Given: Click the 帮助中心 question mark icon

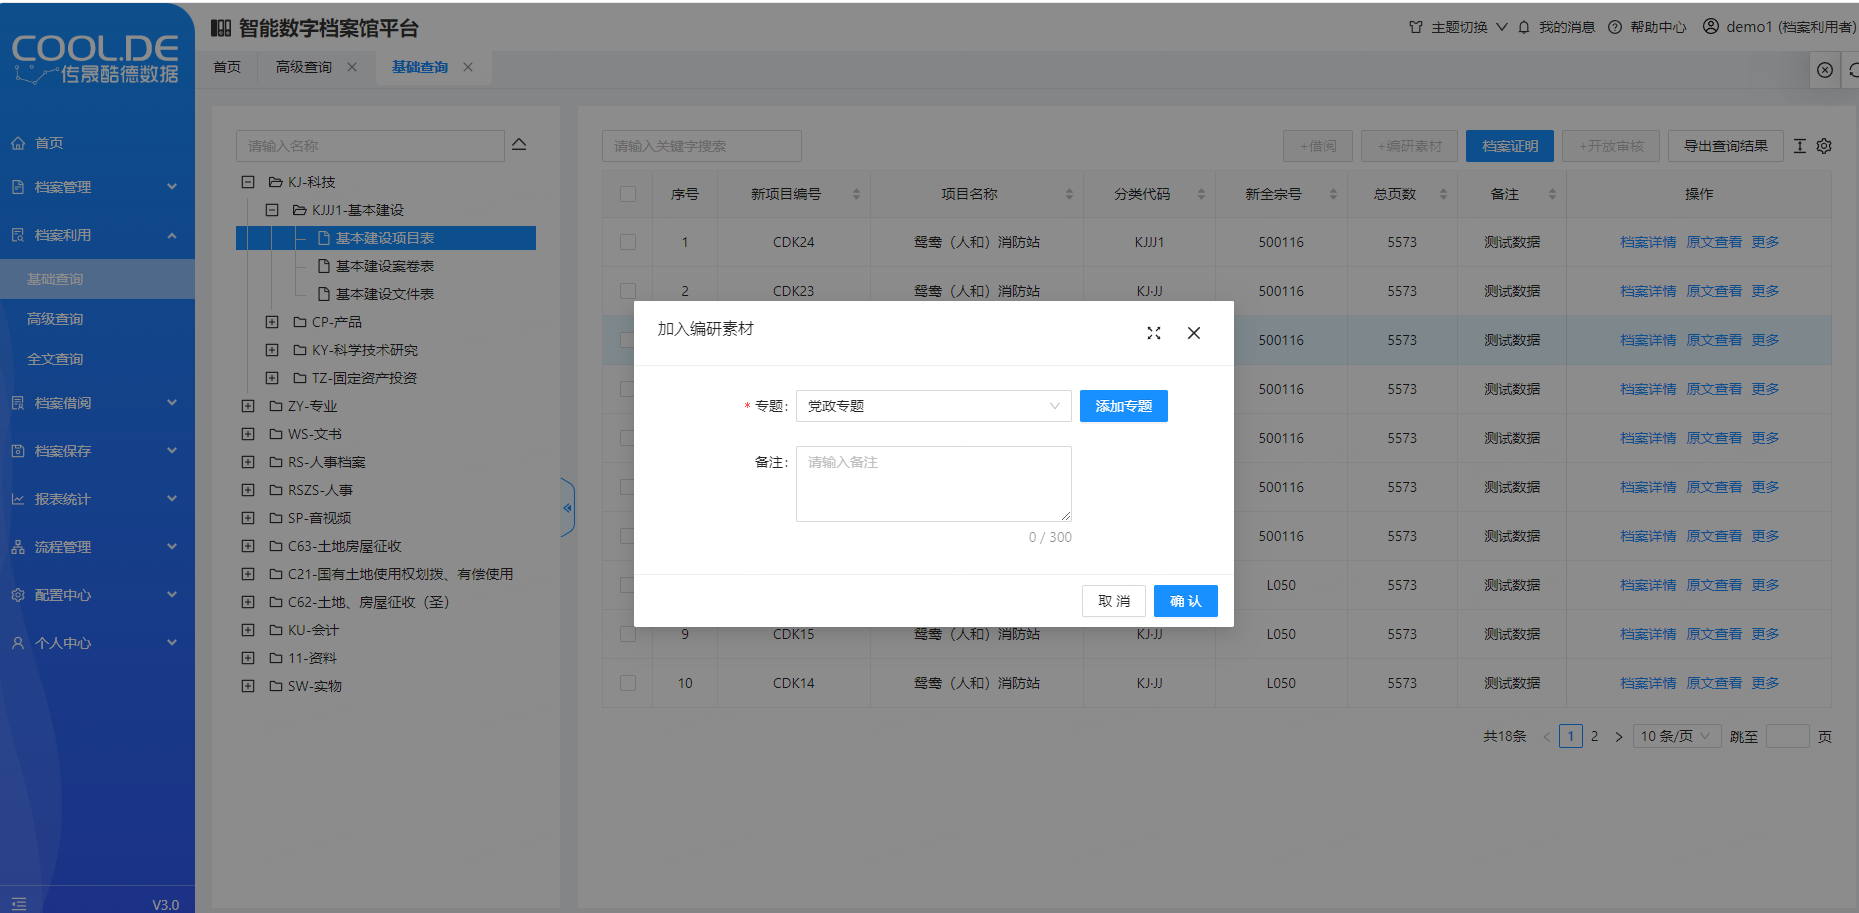Looking at the screenshot, I should pyautogui.click(x=1615, y=27).
